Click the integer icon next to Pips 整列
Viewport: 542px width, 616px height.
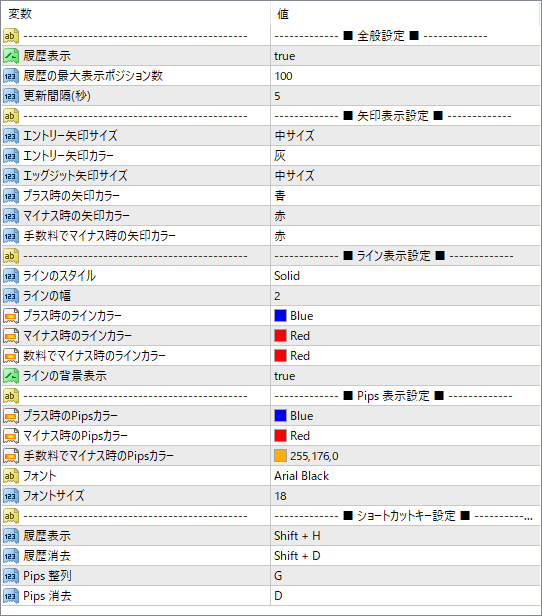(x=11, y=576)
